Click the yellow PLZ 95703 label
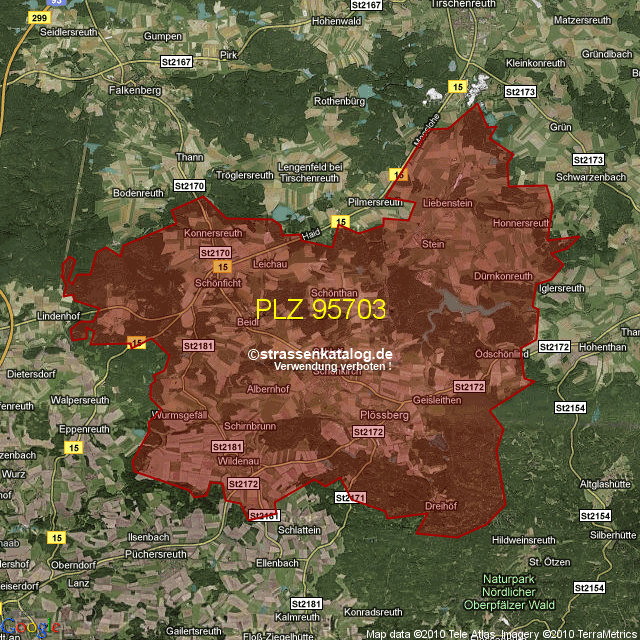Viewport: 640px width, 640px height. (x=320, y=310)
